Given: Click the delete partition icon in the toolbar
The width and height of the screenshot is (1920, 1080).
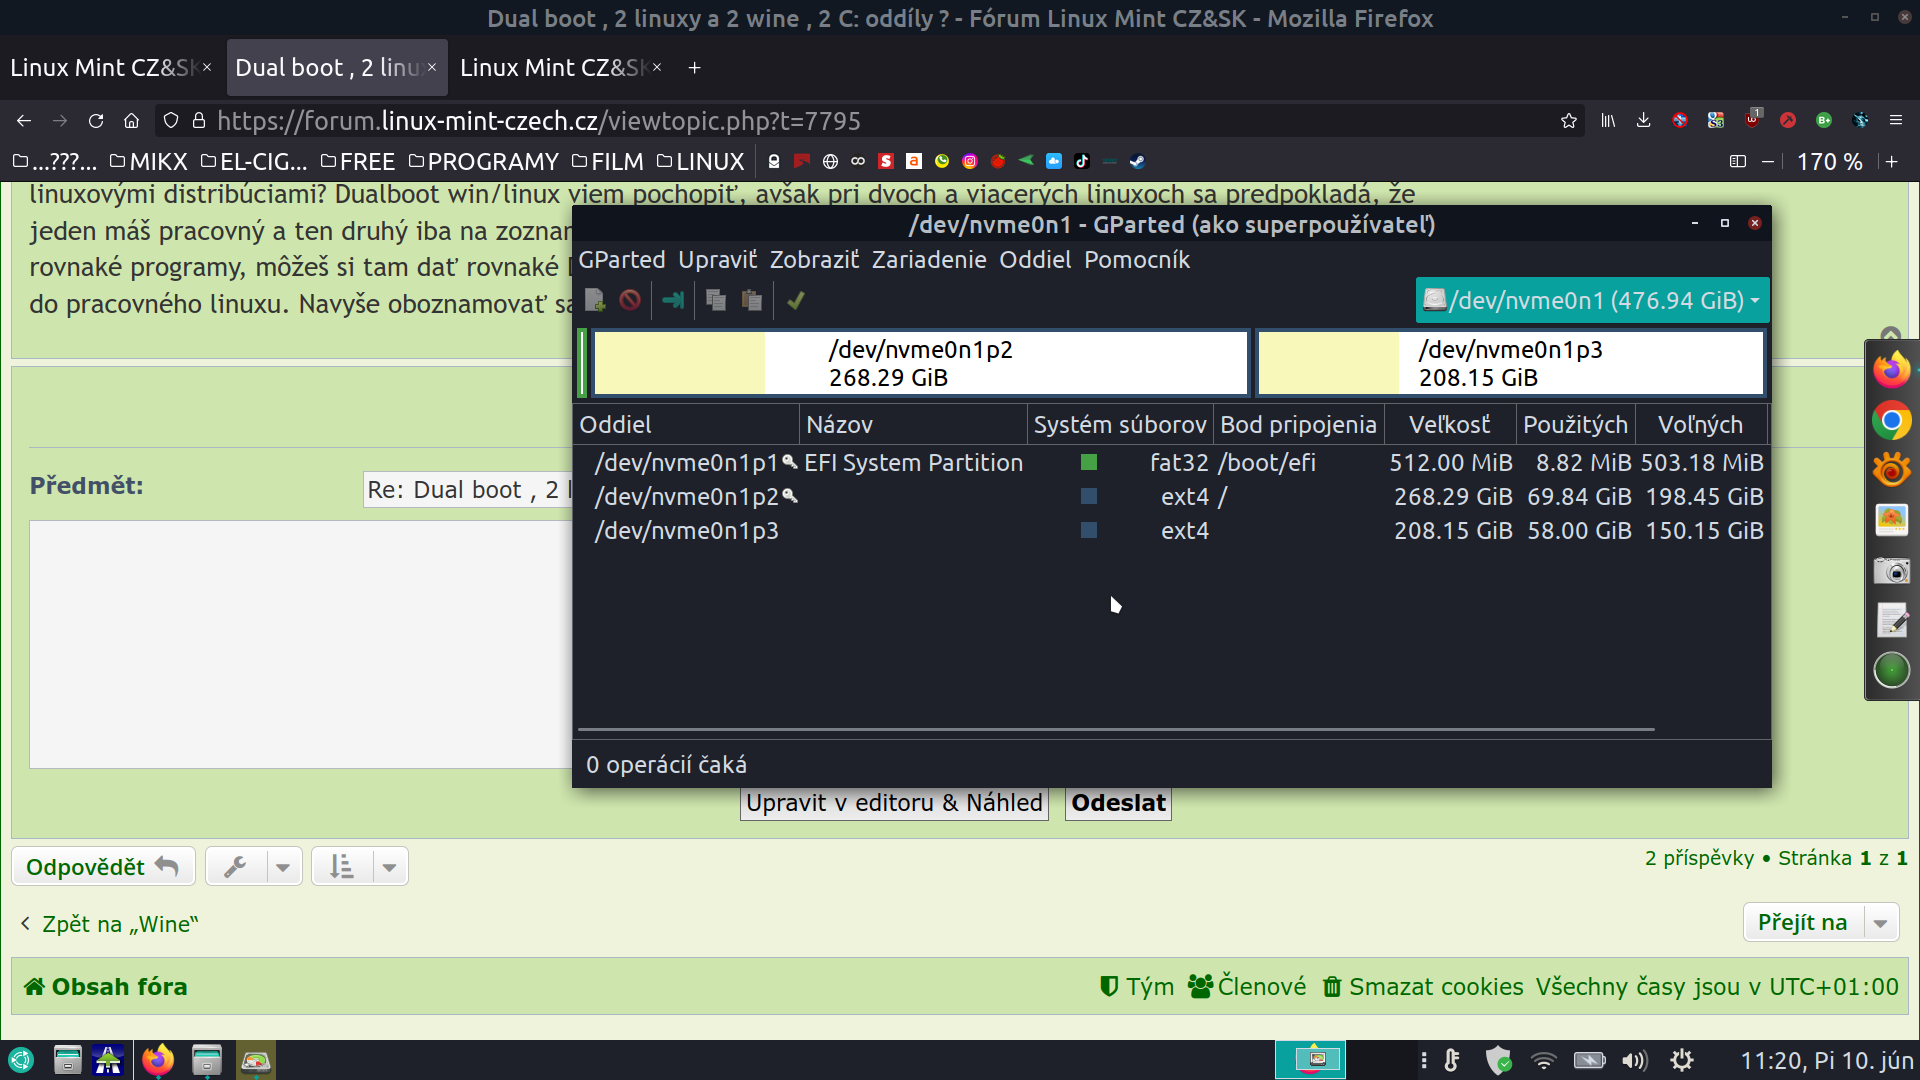Looking at the screenshot, I should click(x=630, y=300).
